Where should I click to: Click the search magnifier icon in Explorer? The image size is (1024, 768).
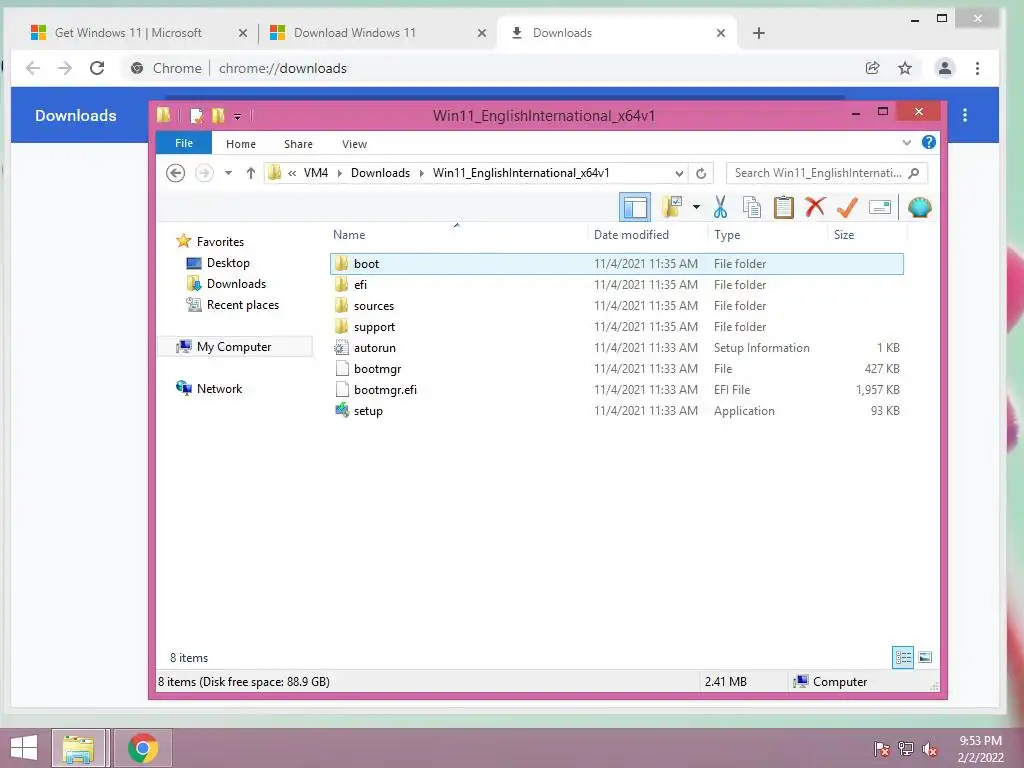pyautogui.click(x=914, y=173)
